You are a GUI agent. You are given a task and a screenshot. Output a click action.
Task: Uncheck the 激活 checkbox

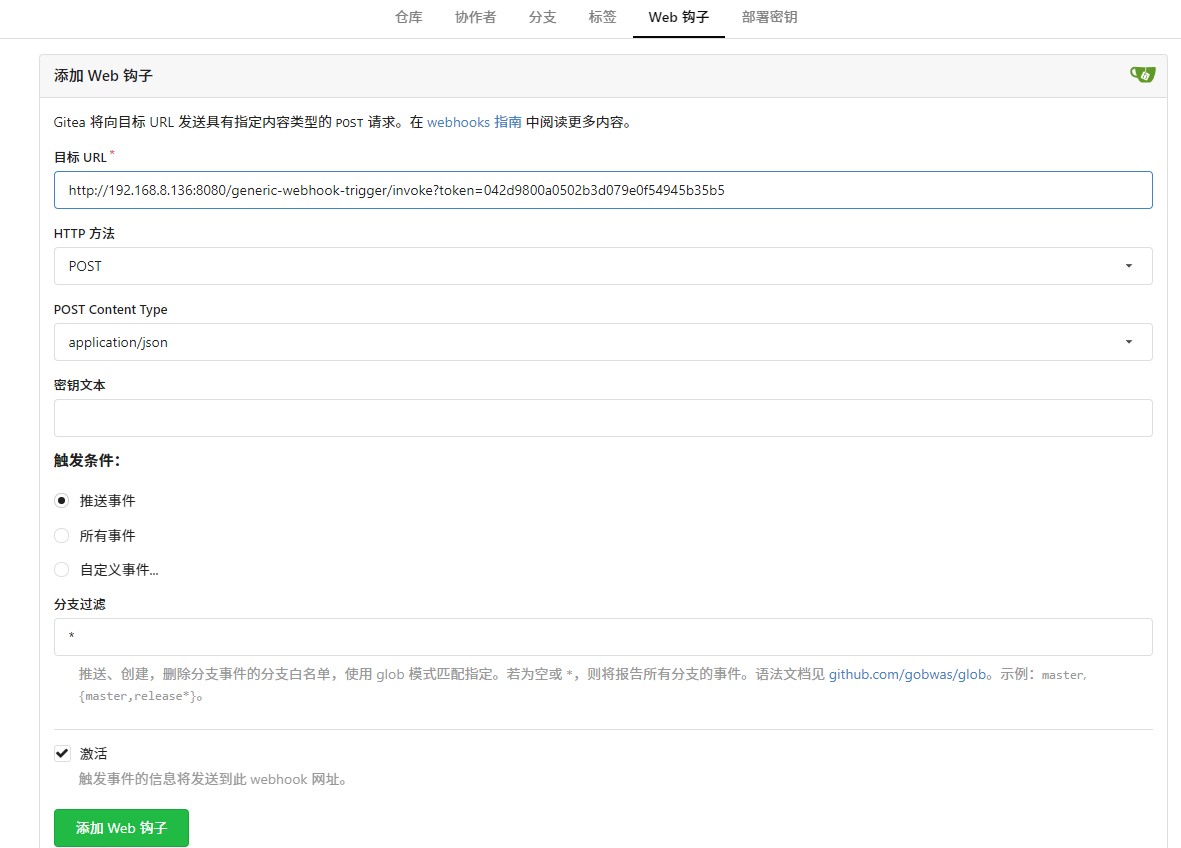pyautogui.click(x=62, y=754)
